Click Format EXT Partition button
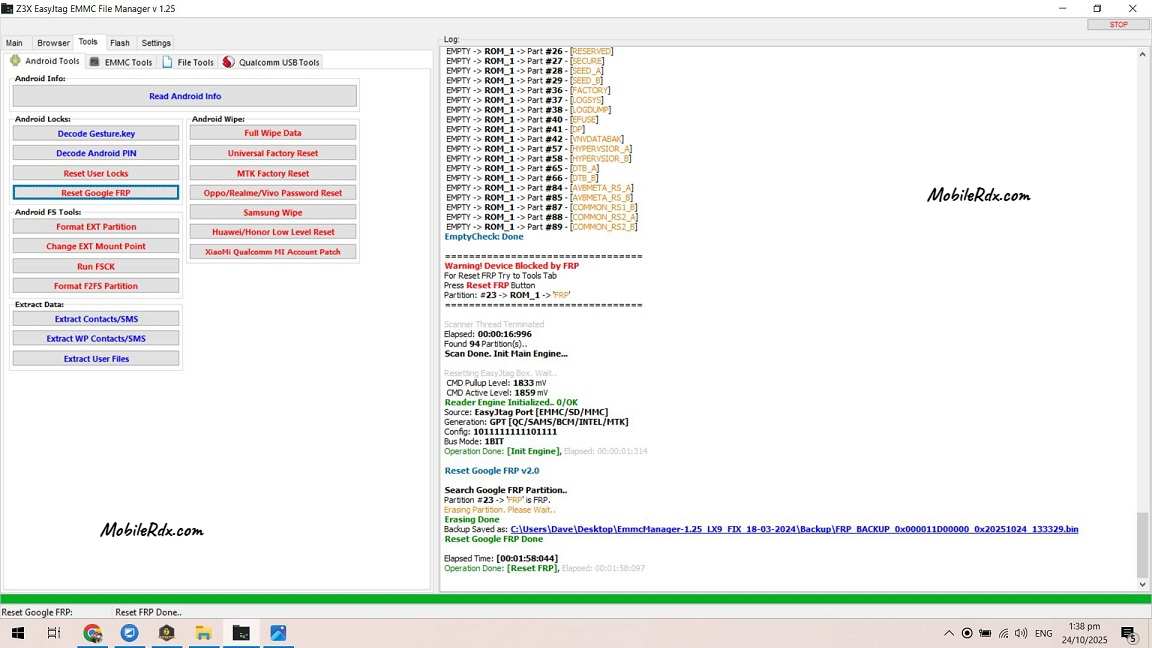Image resolution: width=1152 pixels, height=648 pixels. pos(96,227)
